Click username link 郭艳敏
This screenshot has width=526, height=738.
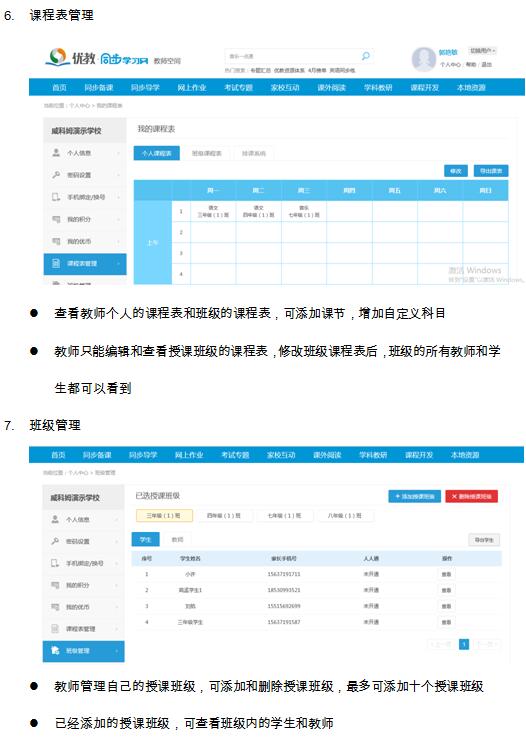448,52
